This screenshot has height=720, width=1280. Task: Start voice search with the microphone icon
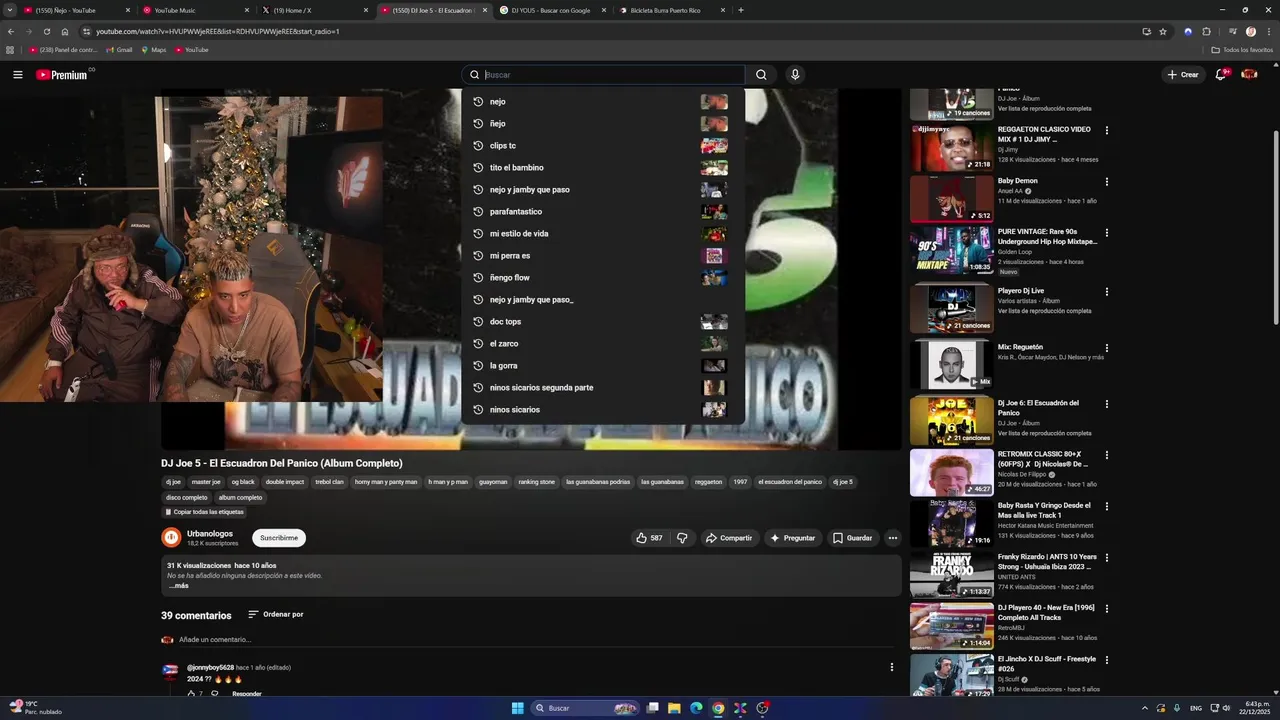coord(795,75)
